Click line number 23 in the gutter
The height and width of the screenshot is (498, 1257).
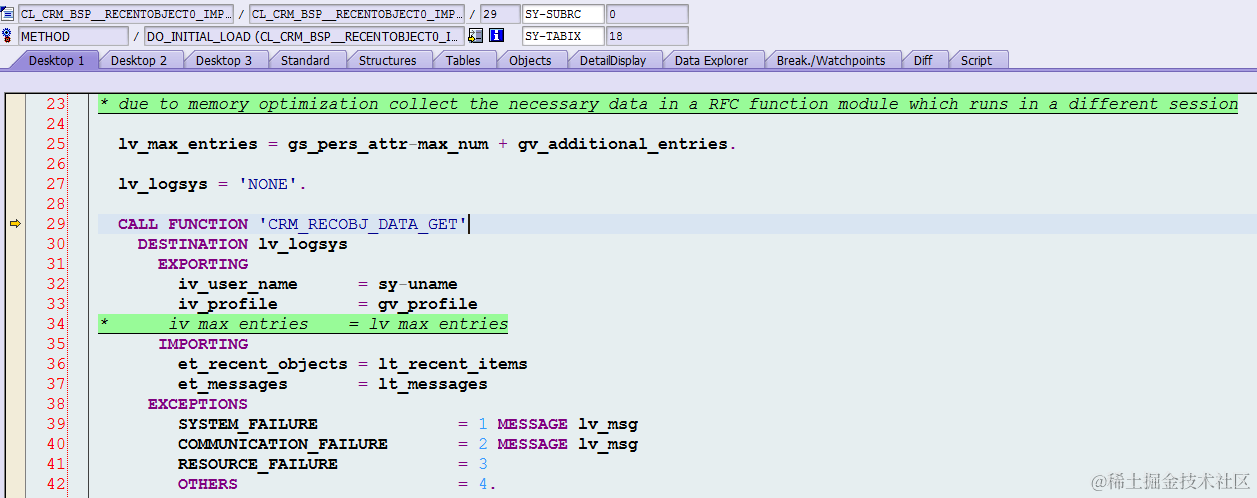tap(55, 104)
